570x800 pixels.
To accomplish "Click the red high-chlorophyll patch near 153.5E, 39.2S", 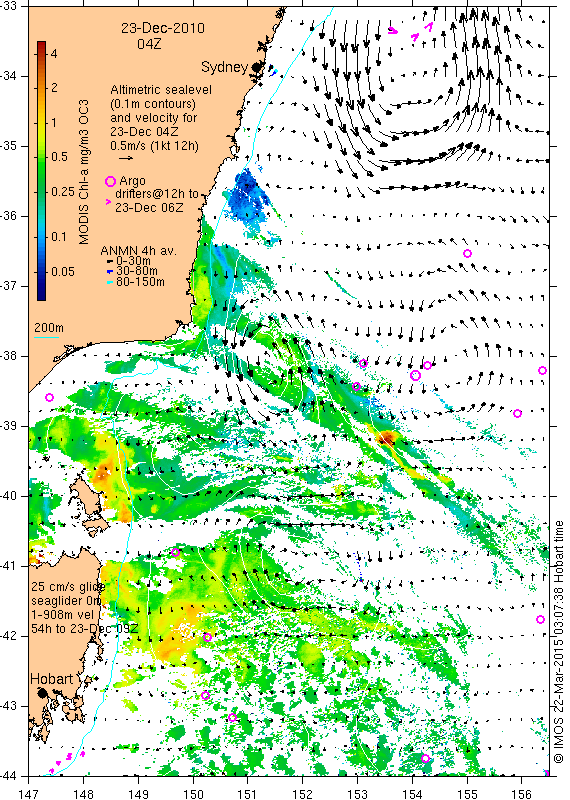I will coord(386,438).
